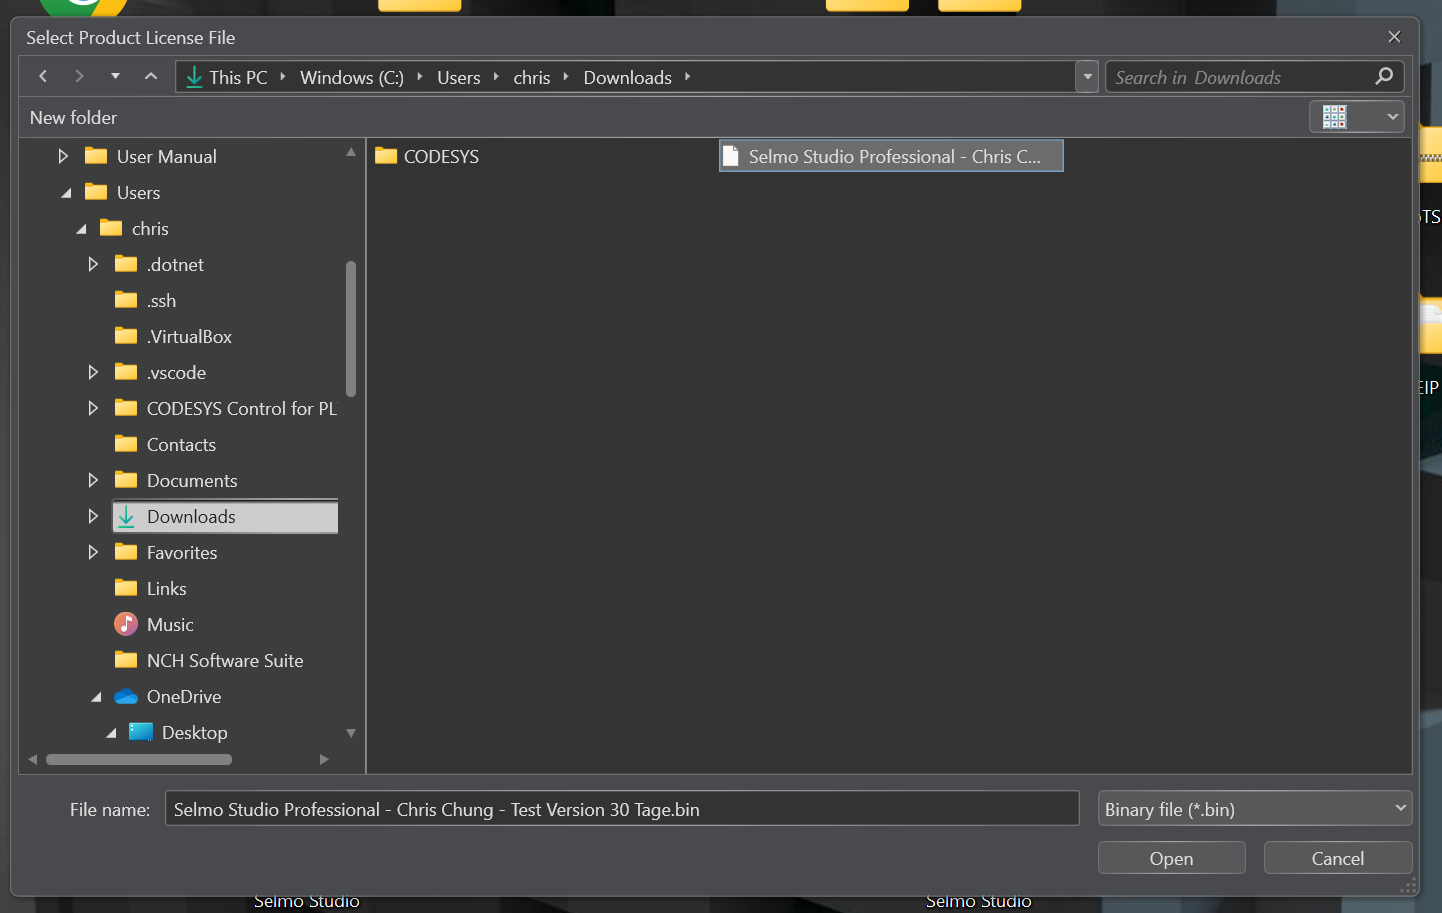Open the Binary file (*.bin) type dropdown
Viewport: 1442px width, 913px height.
1255,808
